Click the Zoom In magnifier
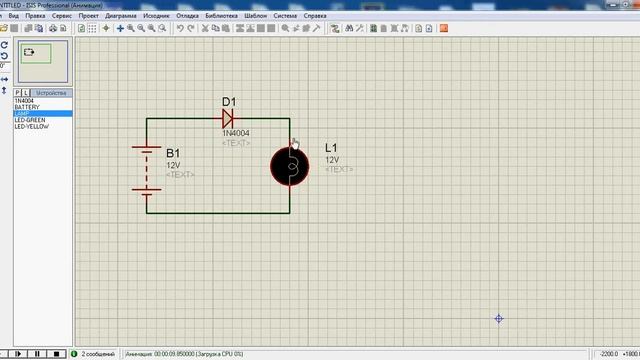 131,28
